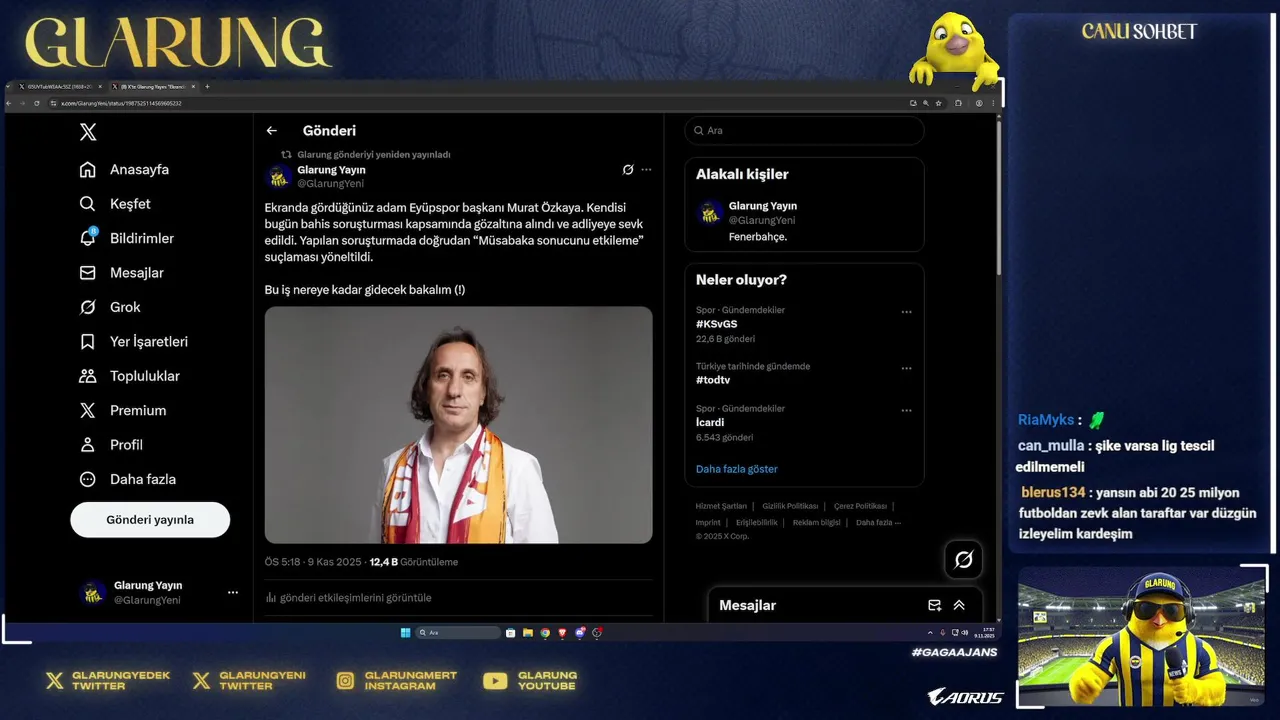Expand the Daha fazla footer menu
This screenshot has height=720, width=1280.
(878, 522)
